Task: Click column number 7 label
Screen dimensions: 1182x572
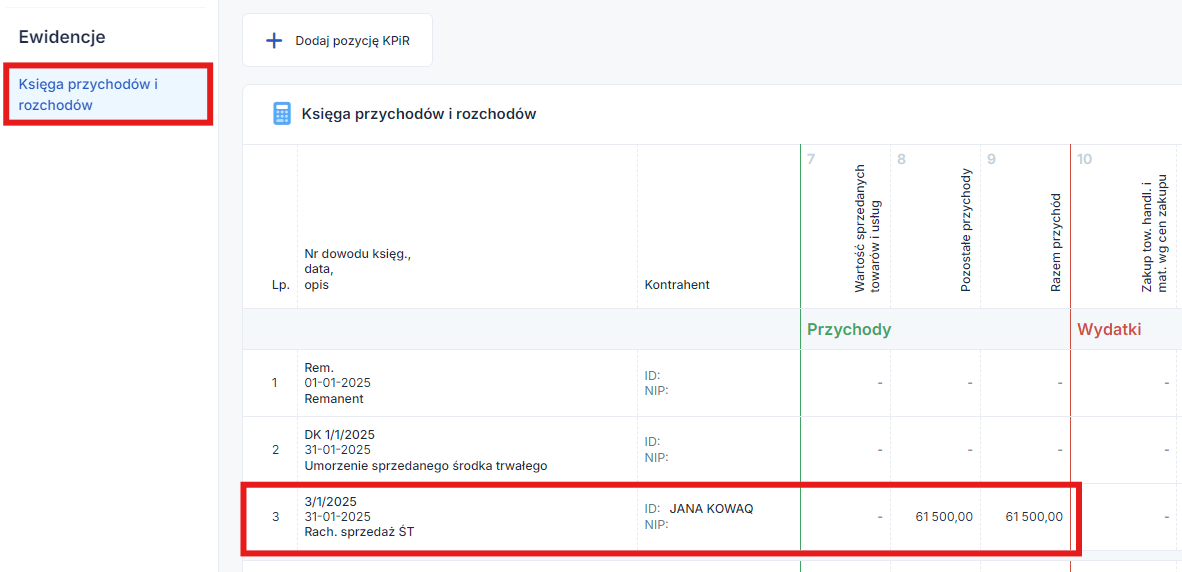Action: pyautogui.click(x=811, y=159)
